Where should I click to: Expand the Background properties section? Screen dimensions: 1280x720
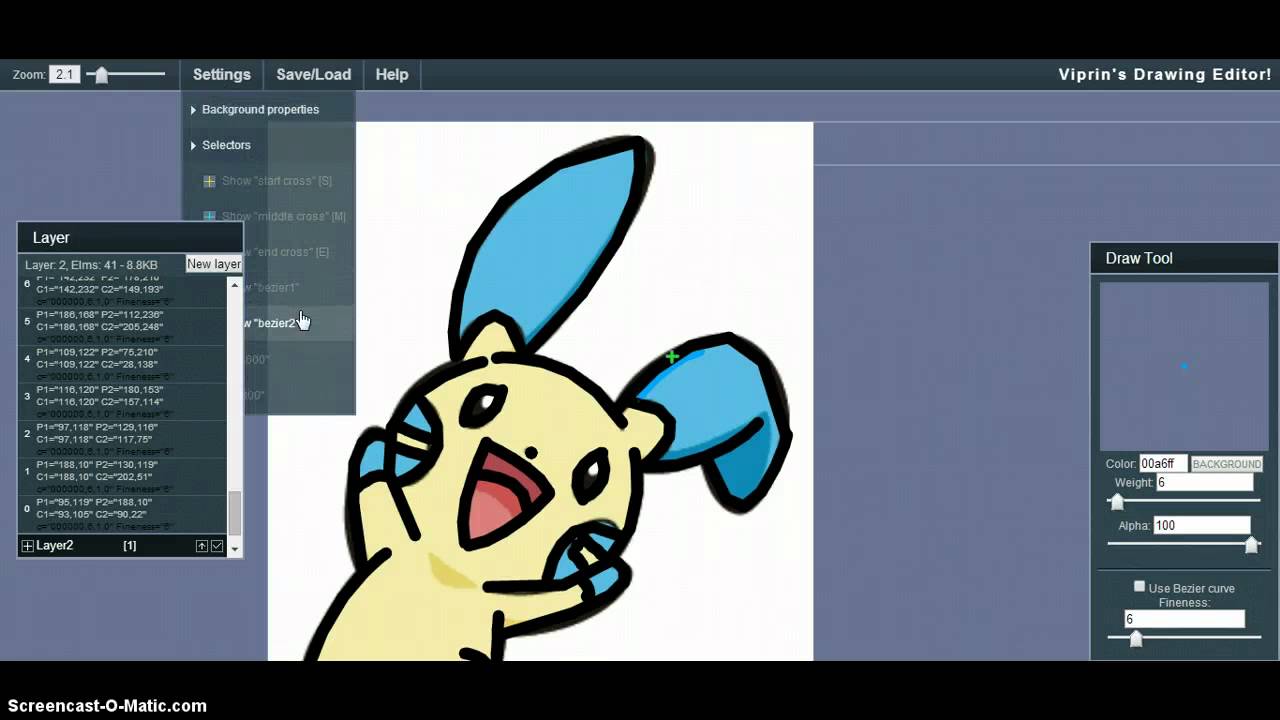click(x=260, y=109)
